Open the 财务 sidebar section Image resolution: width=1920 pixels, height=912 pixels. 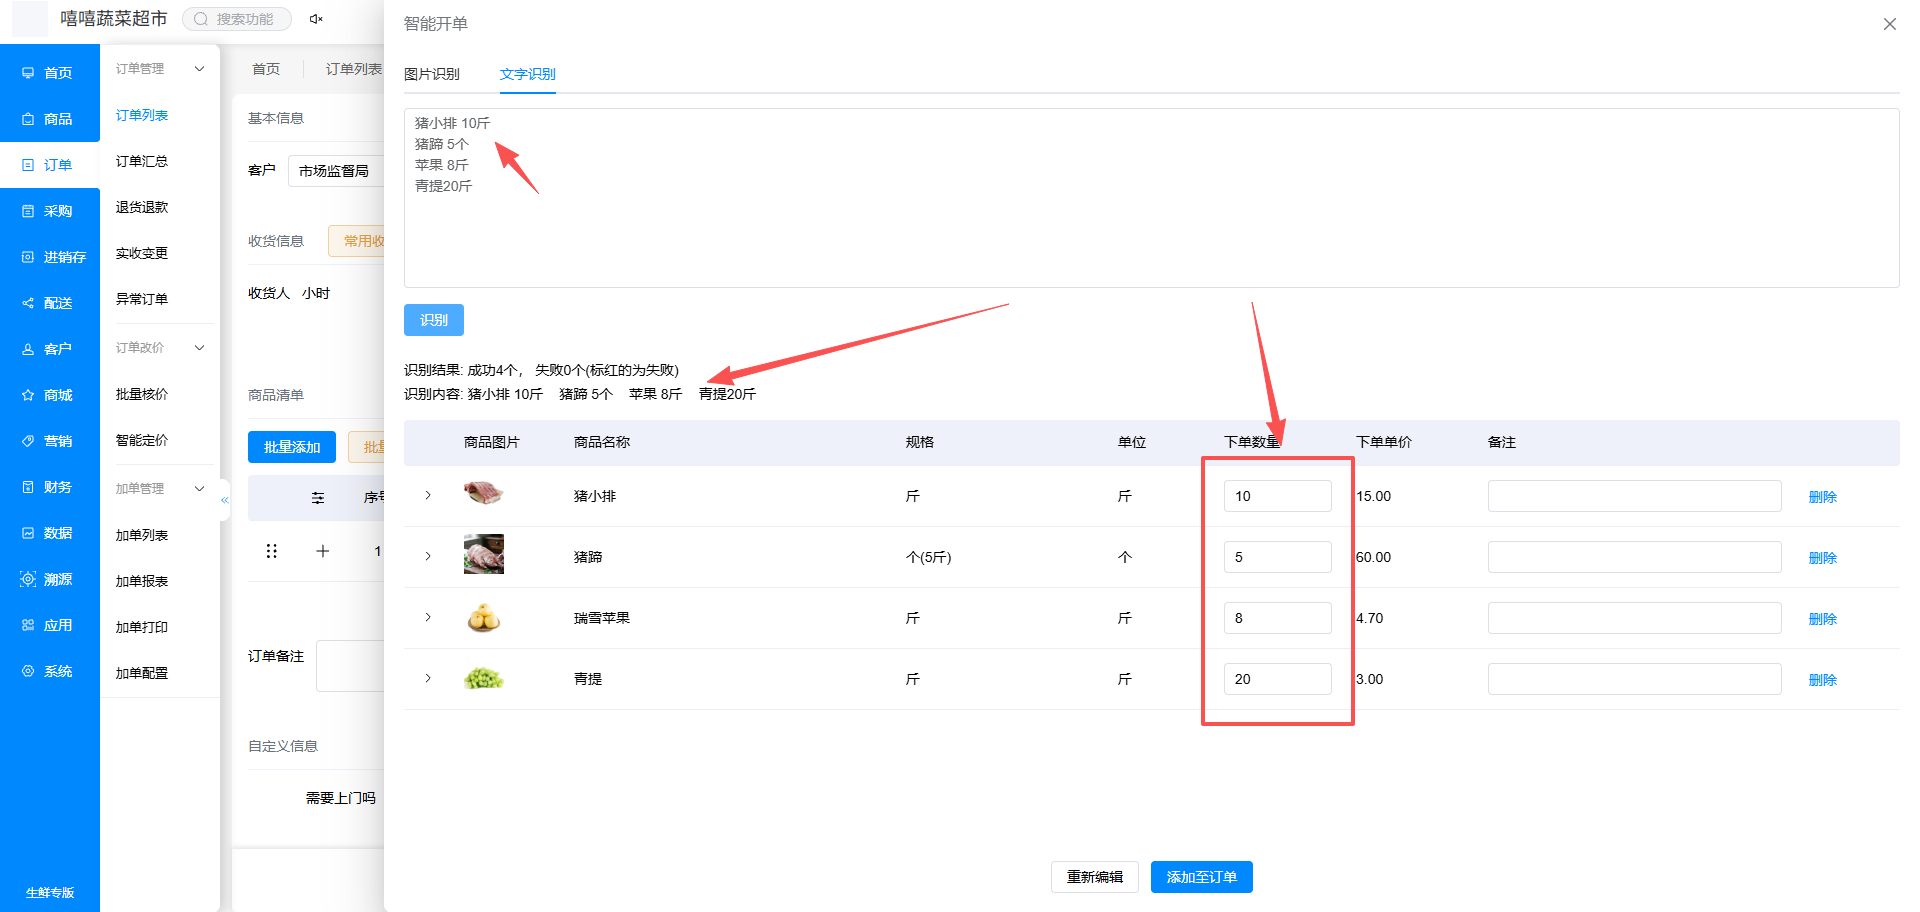point(49,487)
